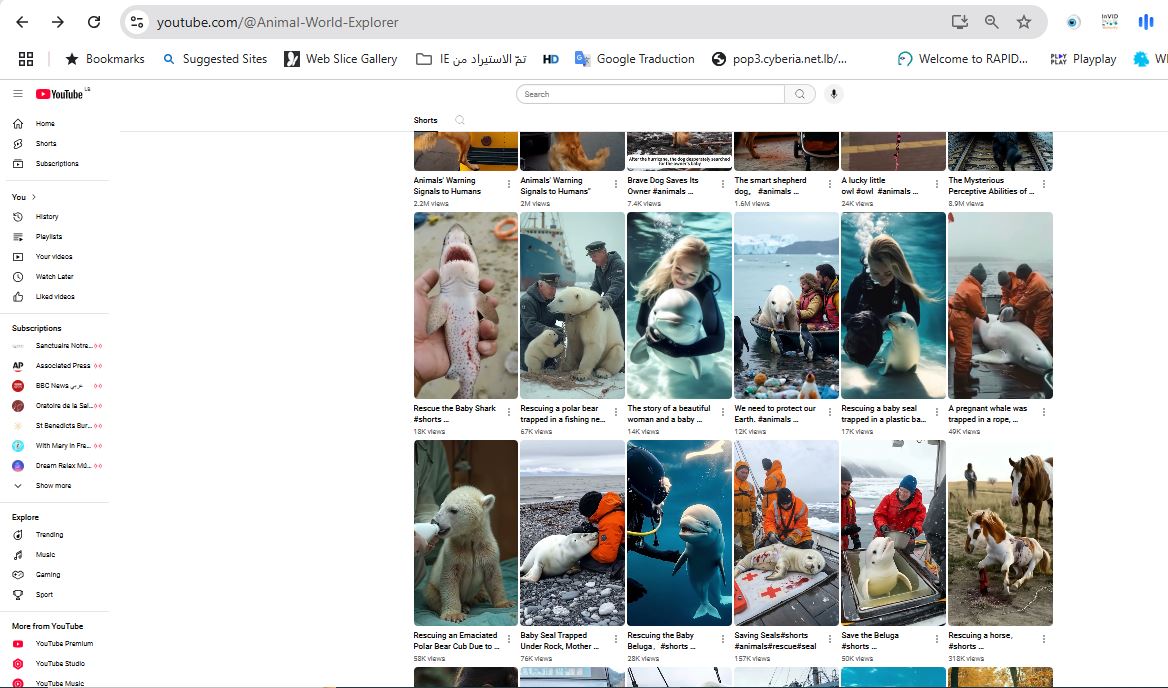1168x688 pixels.
Task: Open Google Traduction bookmark
Action: (634, 59)
